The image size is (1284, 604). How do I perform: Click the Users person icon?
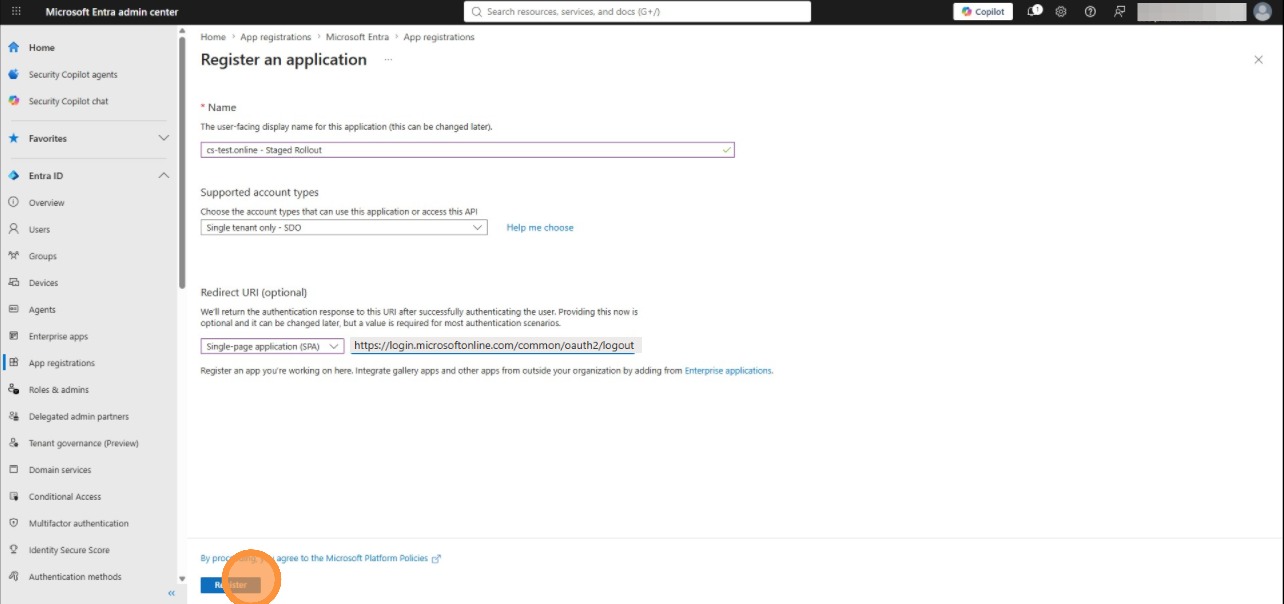pos(14,229)
